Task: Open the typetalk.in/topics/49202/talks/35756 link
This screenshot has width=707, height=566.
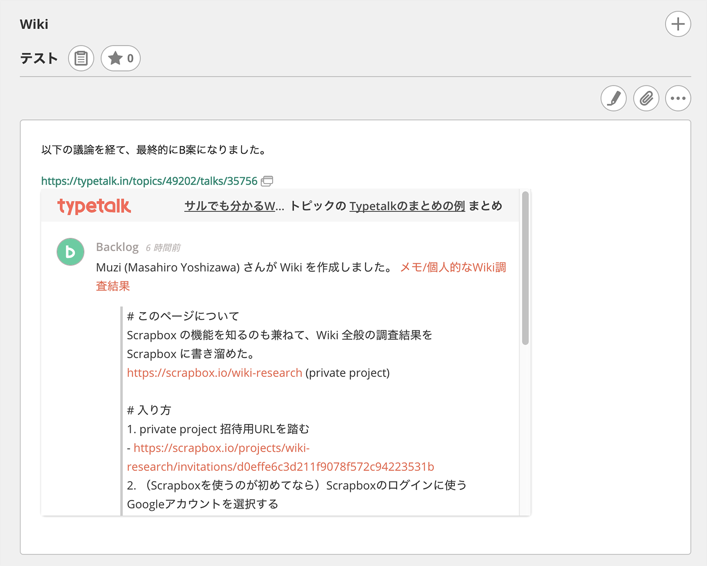Action: tap(149, 181)
